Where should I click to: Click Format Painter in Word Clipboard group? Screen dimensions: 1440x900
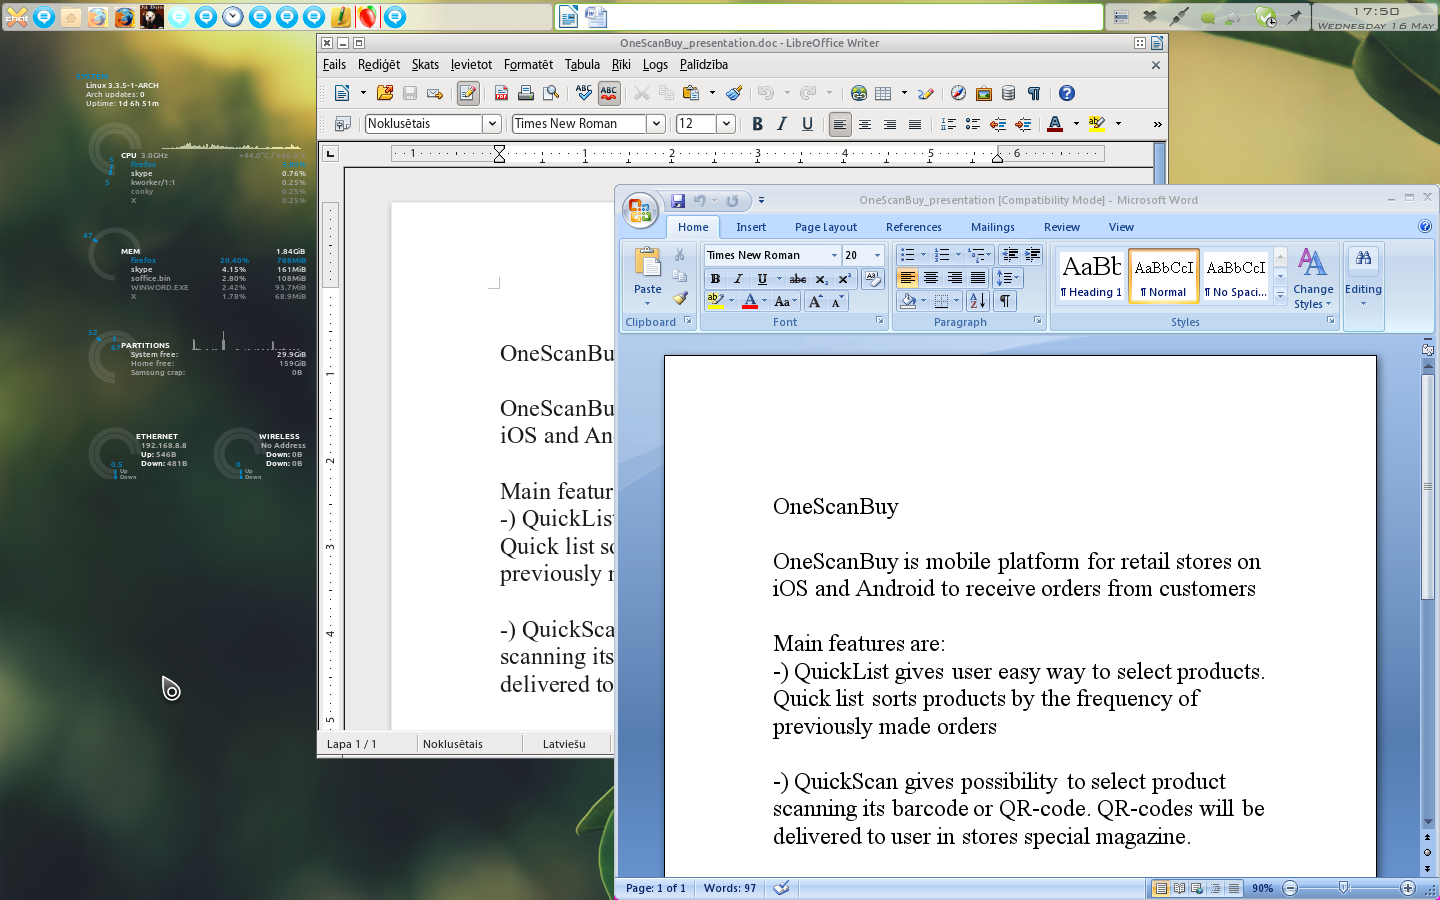tap(680, 298)
